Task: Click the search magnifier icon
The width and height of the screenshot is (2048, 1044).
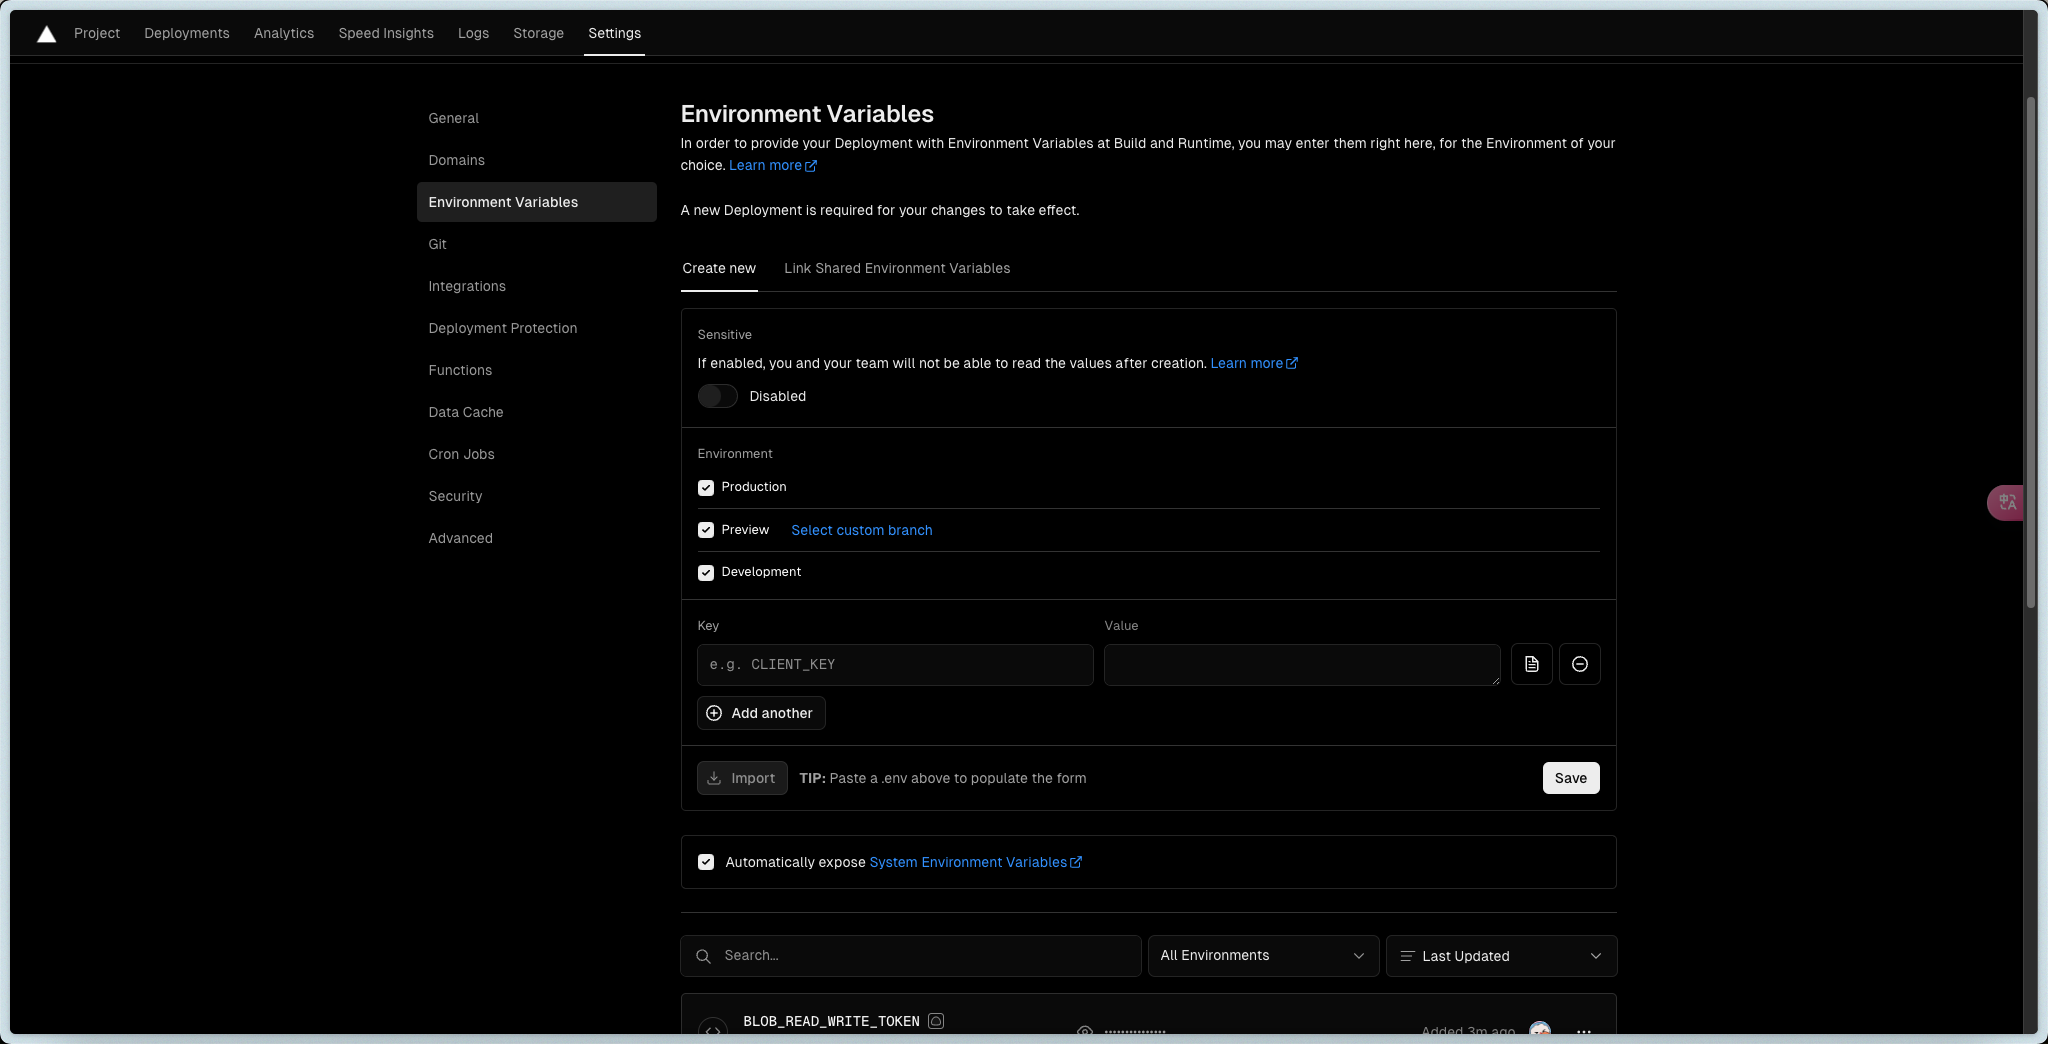Action: [704, 956]
